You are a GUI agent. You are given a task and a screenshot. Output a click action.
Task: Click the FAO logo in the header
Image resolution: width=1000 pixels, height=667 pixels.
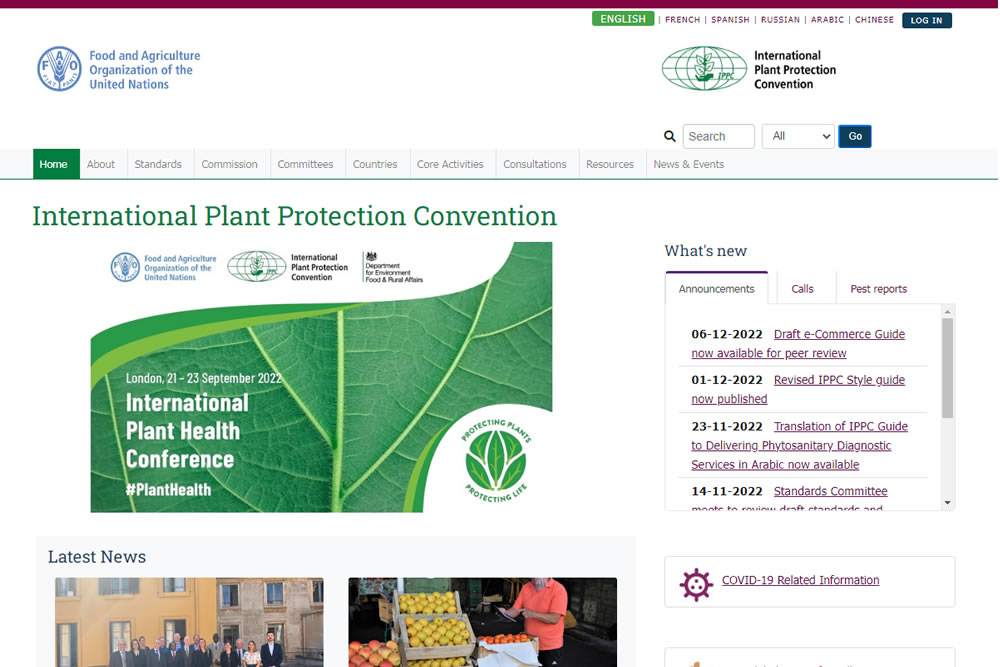point(59,69)
